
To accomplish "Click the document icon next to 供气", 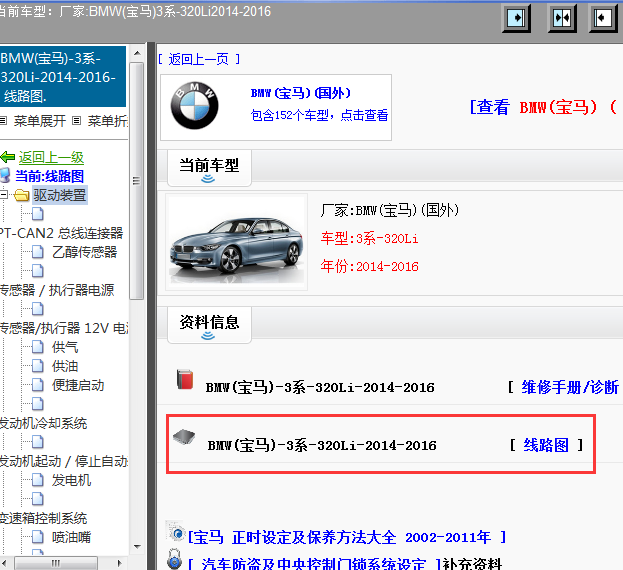I will [38, 347].
